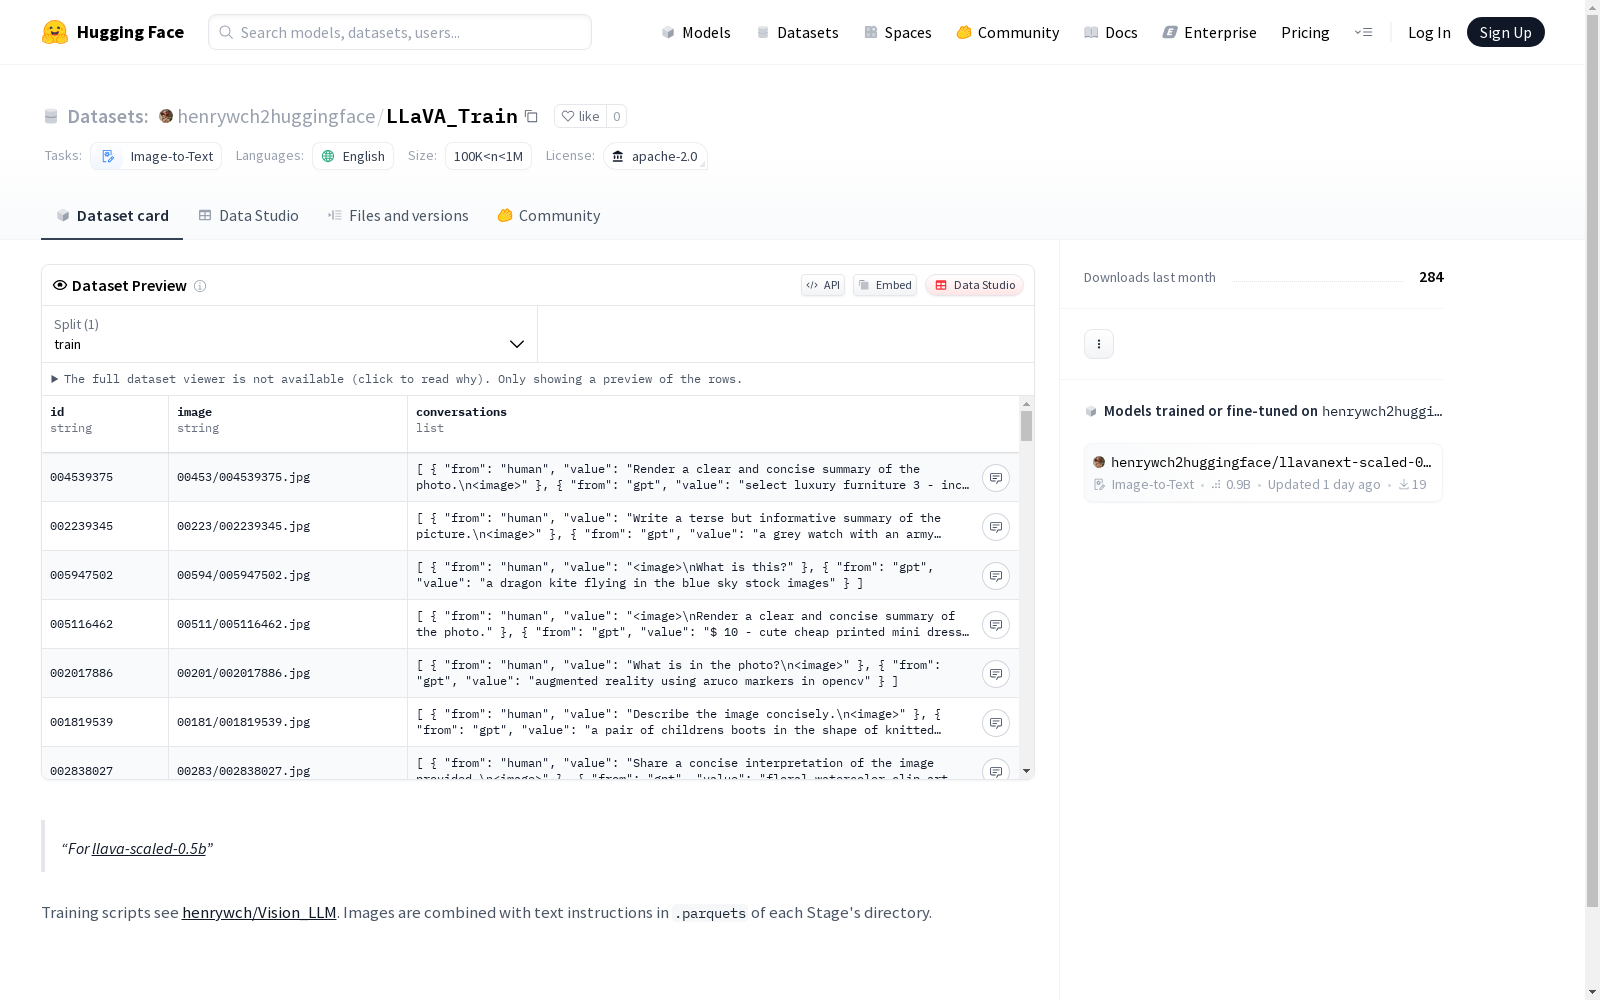Open the Community tab of the dataset
Screen dimensions: 1600x1000
click(549, 216)
